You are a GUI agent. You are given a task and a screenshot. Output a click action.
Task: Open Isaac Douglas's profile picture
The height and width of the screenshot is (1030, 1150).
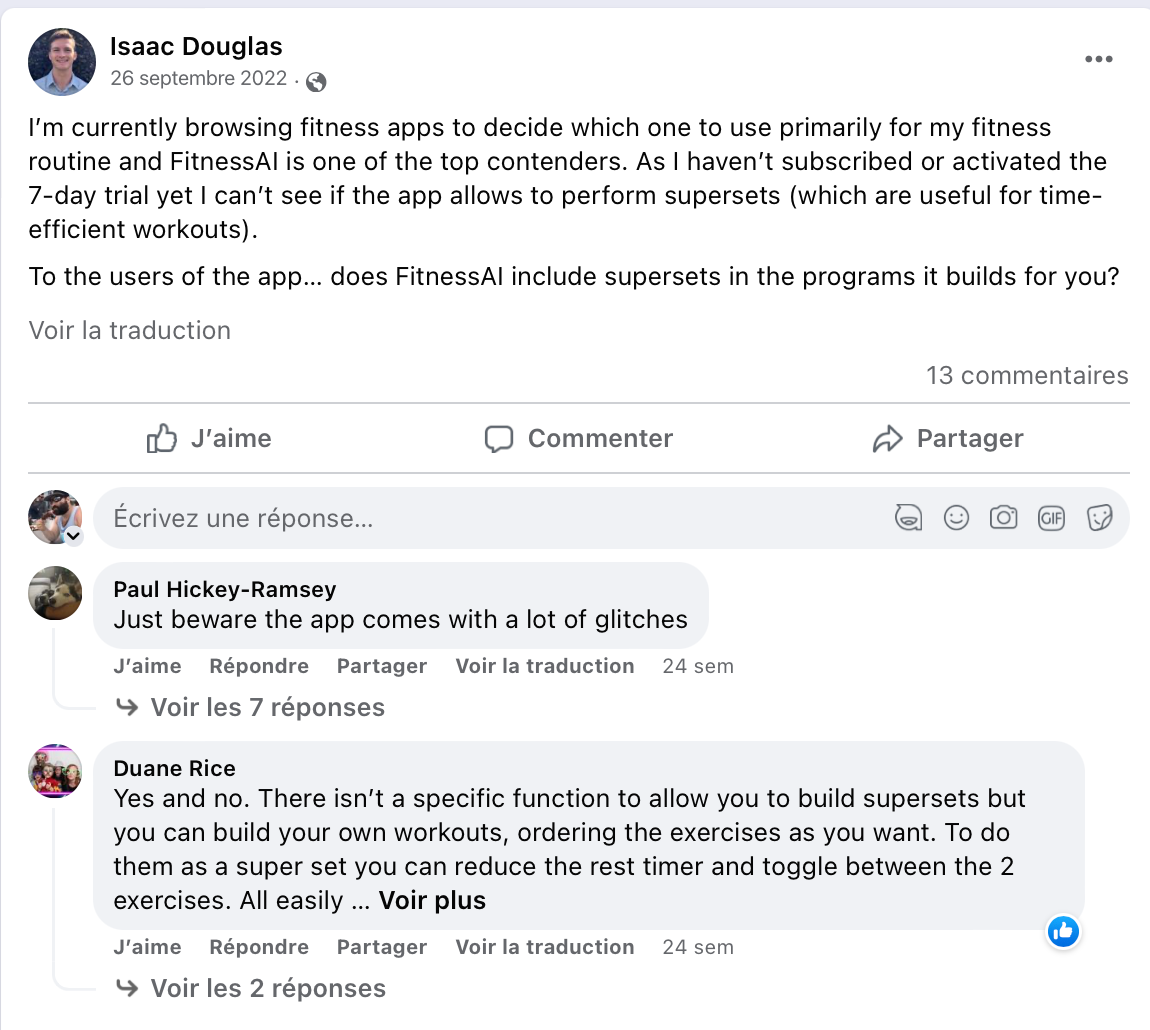click(x=62, y=62)
